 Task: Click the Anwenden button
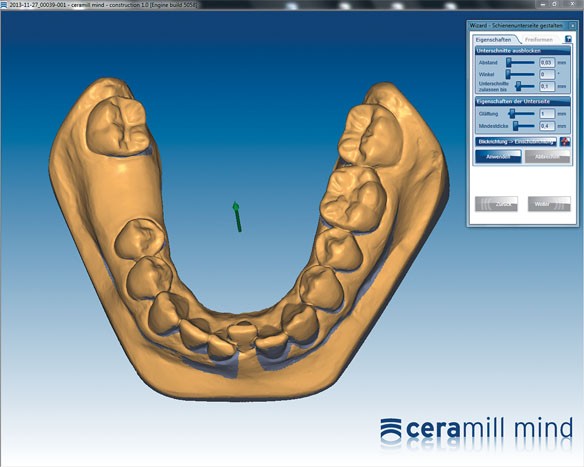pos(498,157)
